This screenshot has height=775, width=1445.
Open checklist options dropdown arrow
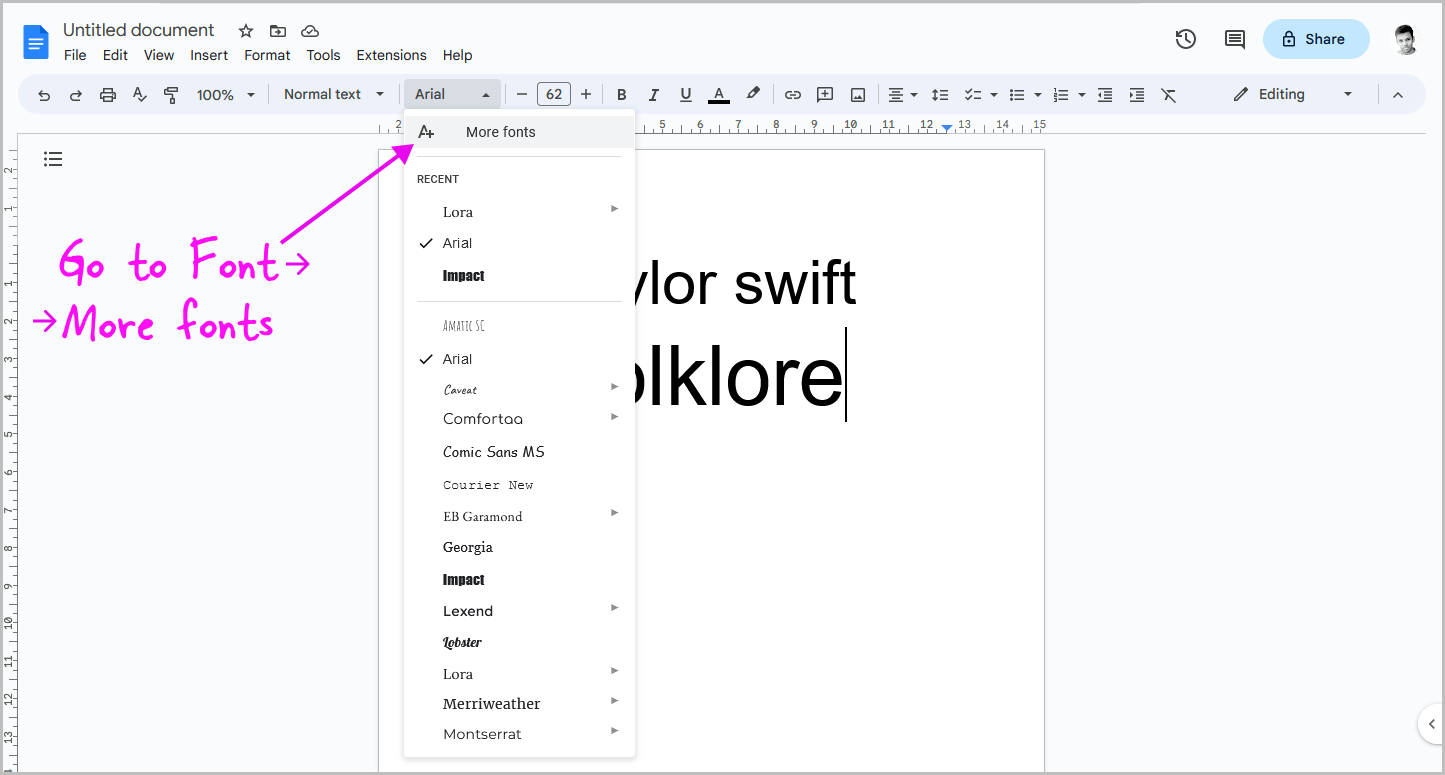[993, 95]
